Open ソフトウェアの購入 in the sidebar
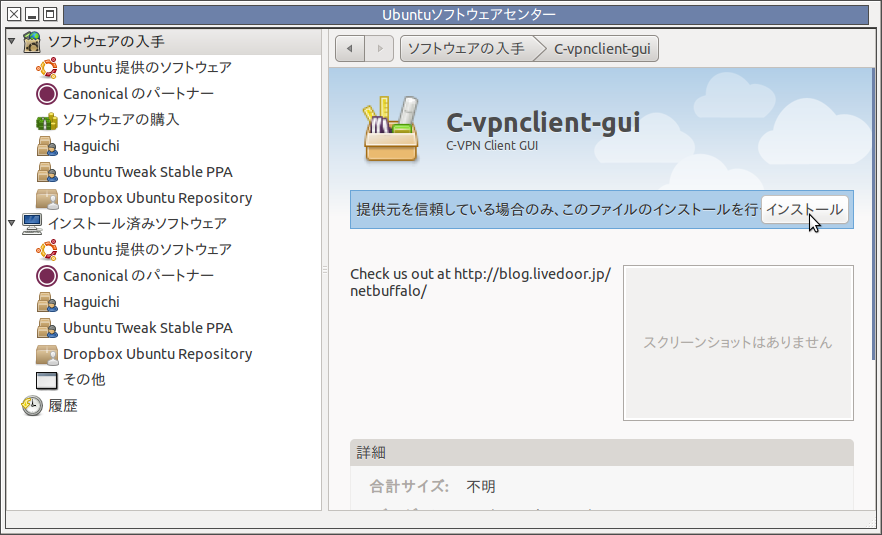882x535 pixels. (x=121, y=120)
